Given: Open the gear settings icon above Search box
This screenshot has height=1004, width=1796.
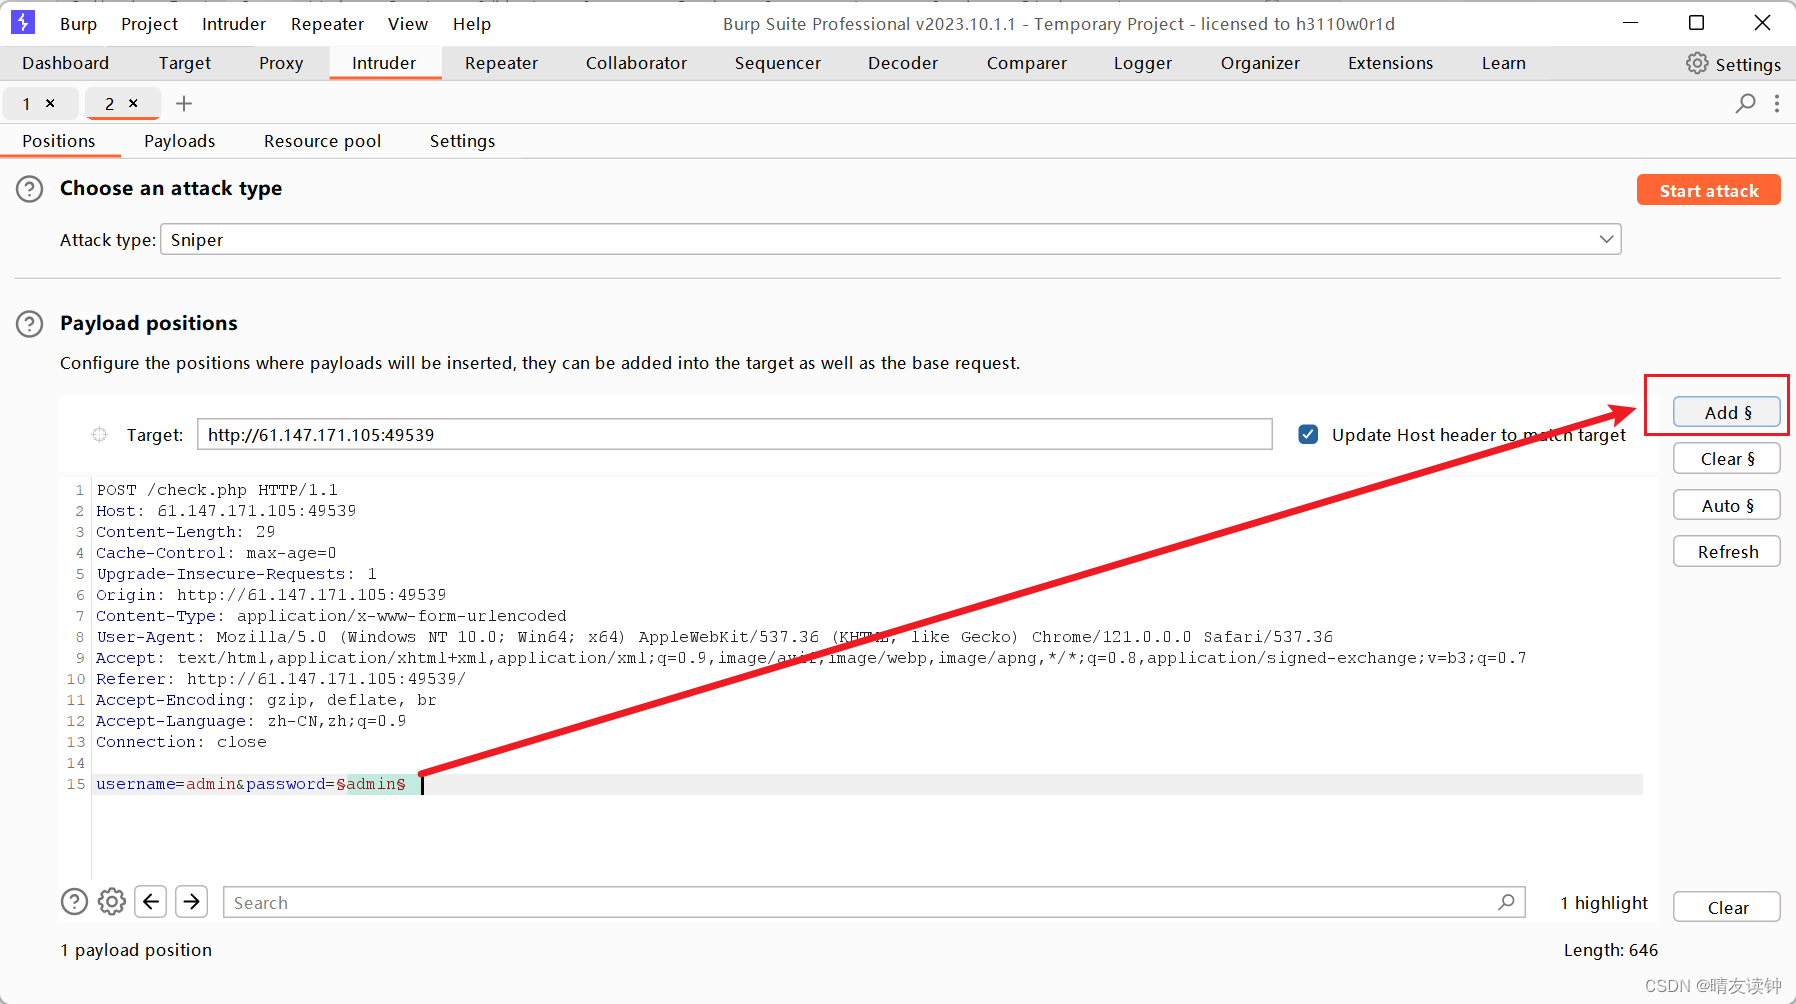Looking at the screenshot, I should point(111,901).
